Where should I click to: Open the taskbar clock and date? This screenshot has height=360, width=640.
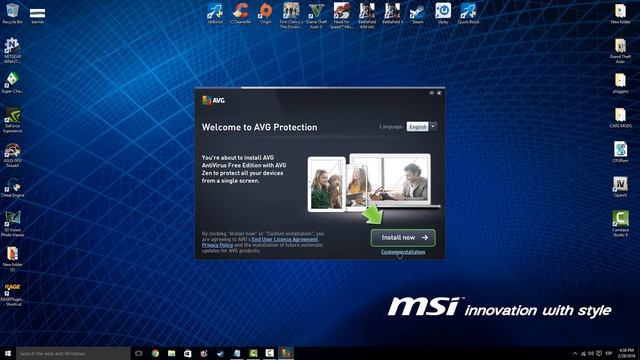pyautogui.click(x=627, y=353)
